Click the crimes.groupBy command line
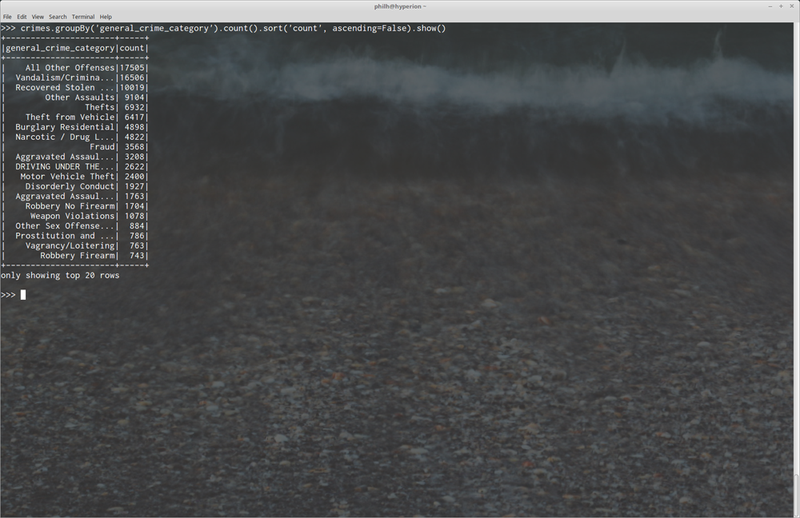The height and width of the screenshot is (518, 800). point(223,28)
